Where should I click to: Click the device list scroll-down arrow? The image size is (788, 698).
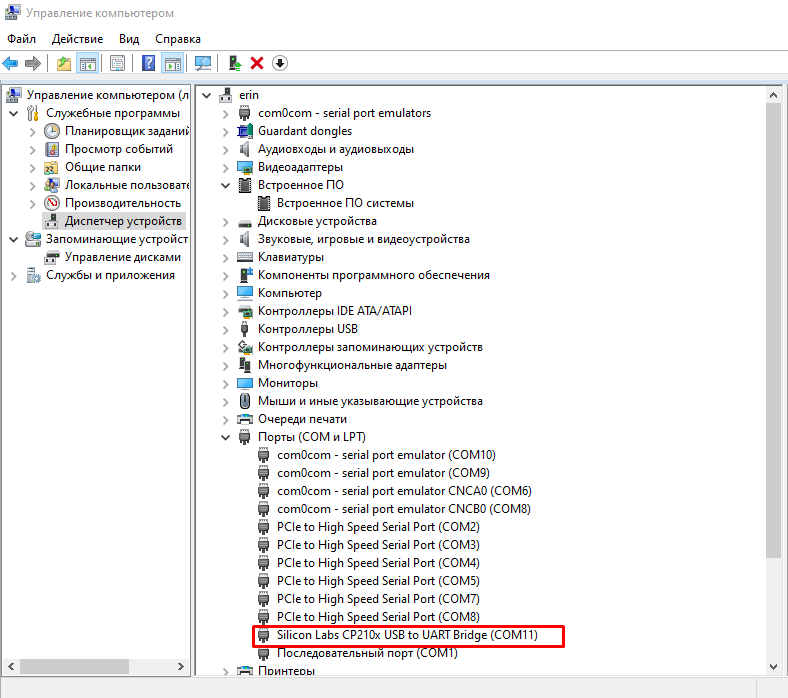tap(773, 667)
